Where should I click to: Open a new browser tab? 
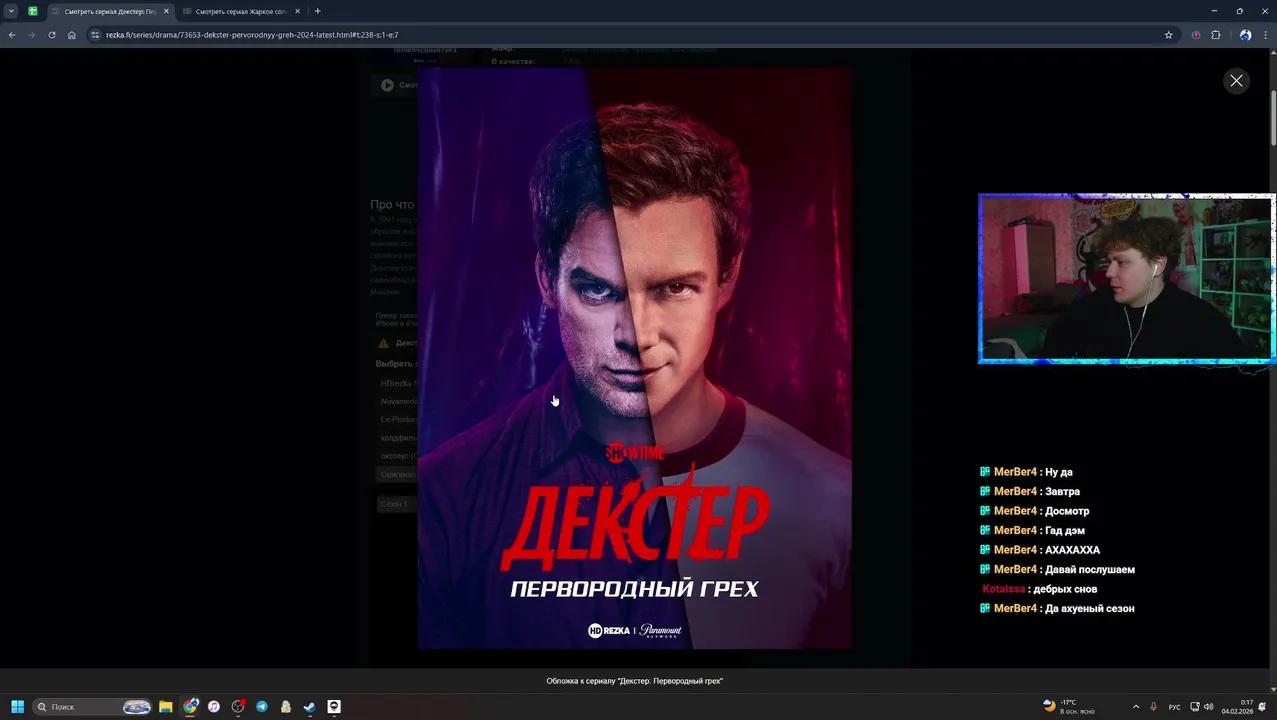318,11
